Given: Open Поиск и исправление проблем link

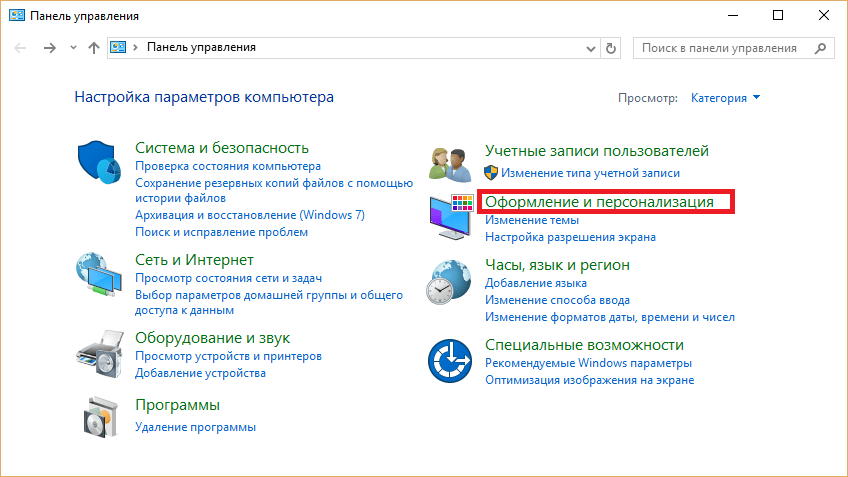Looking at the screenshot, I should (221, 232).
